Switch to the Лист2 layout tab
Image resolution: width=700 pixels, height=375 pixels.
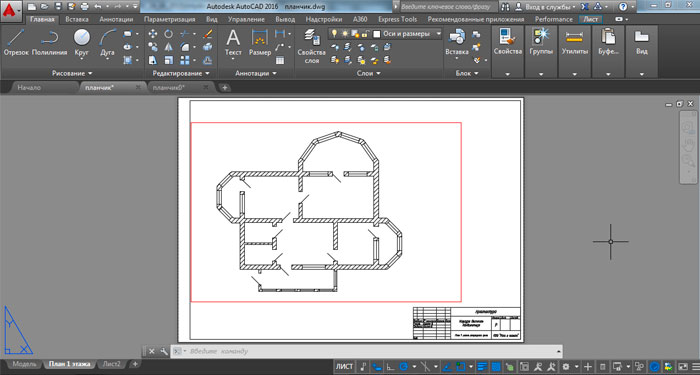(x=112, y=364)
